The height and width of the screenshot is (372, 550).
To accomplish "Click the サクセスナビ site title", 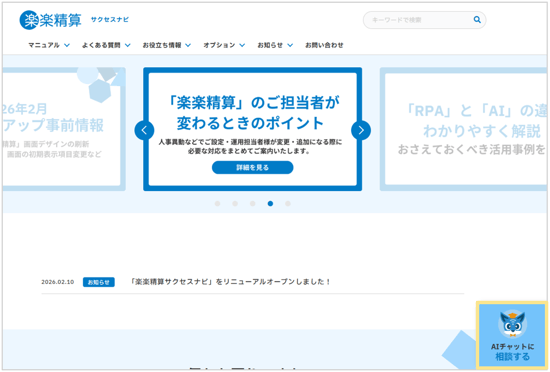I will coord(110,20).
